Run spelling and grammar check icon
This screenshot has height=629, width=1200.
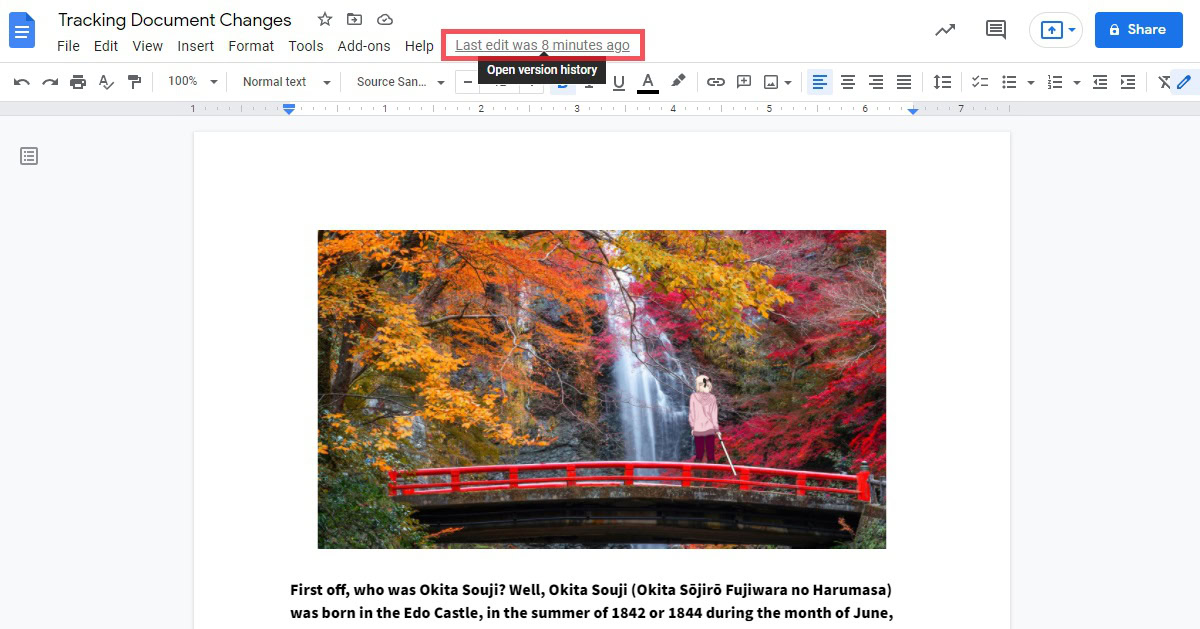106,82
